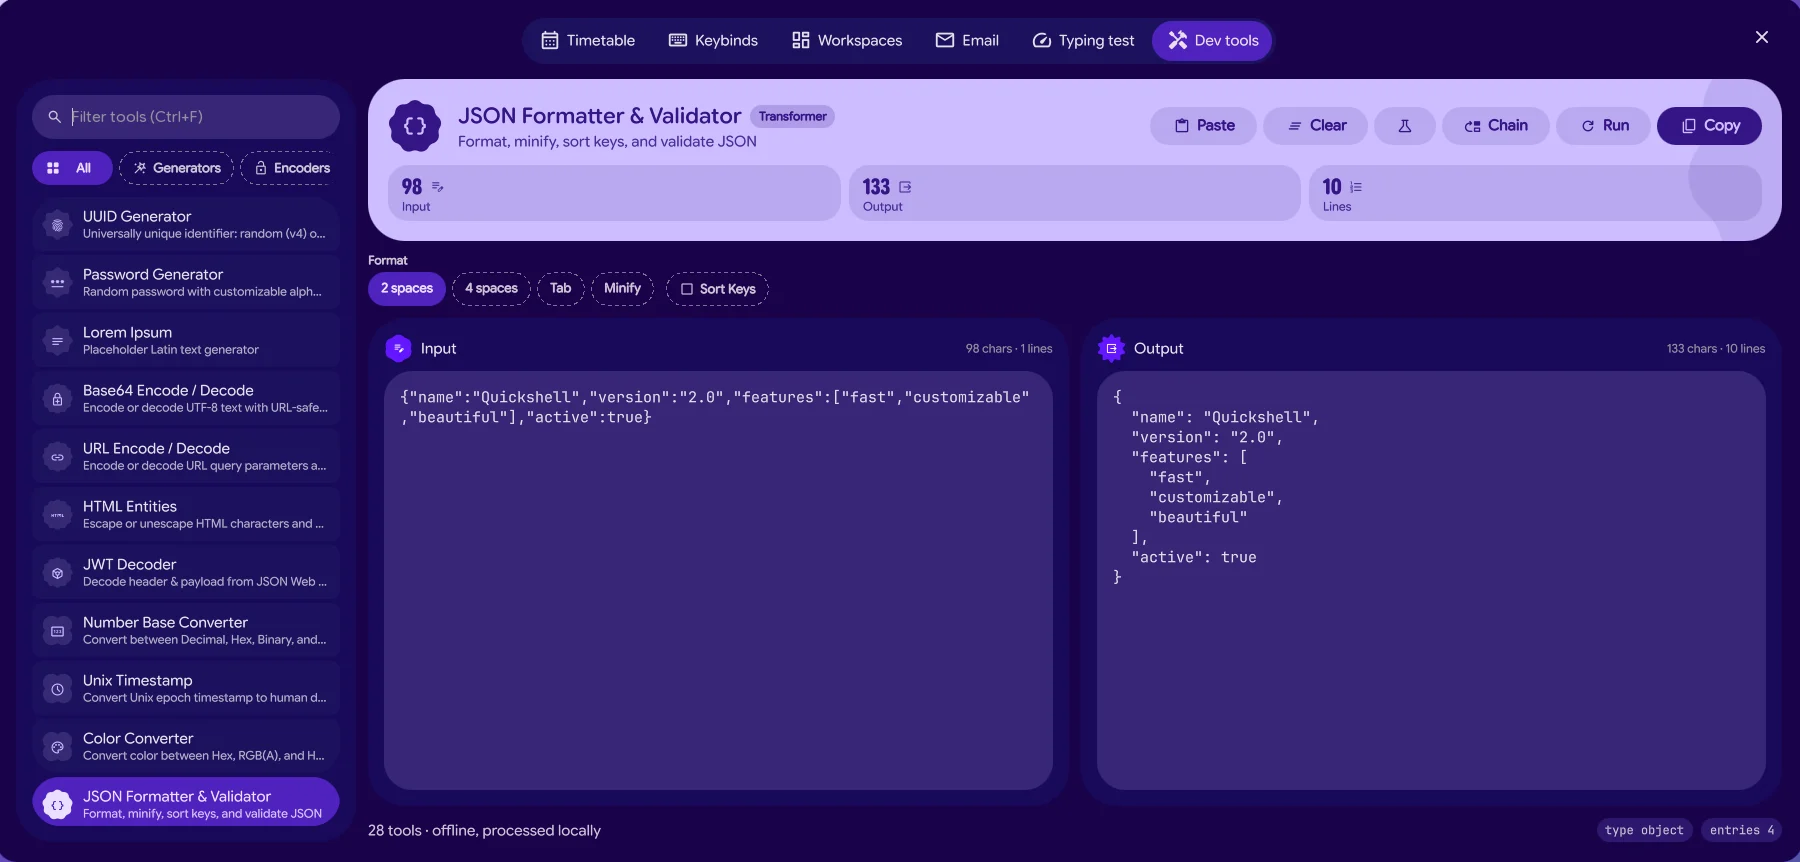Click the flask test icon button
Viewport: 1800px width, 862px height.
pos(1405,126)
